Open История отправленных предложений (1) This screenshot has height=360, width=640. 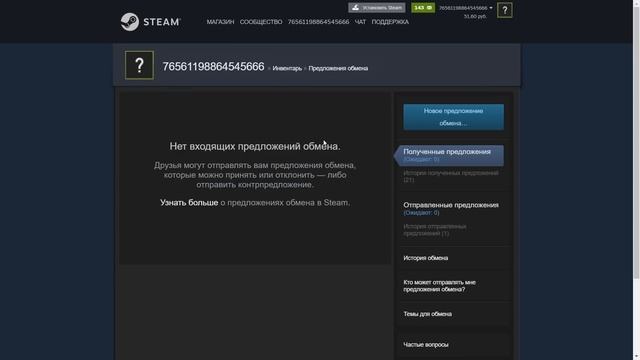435,230
